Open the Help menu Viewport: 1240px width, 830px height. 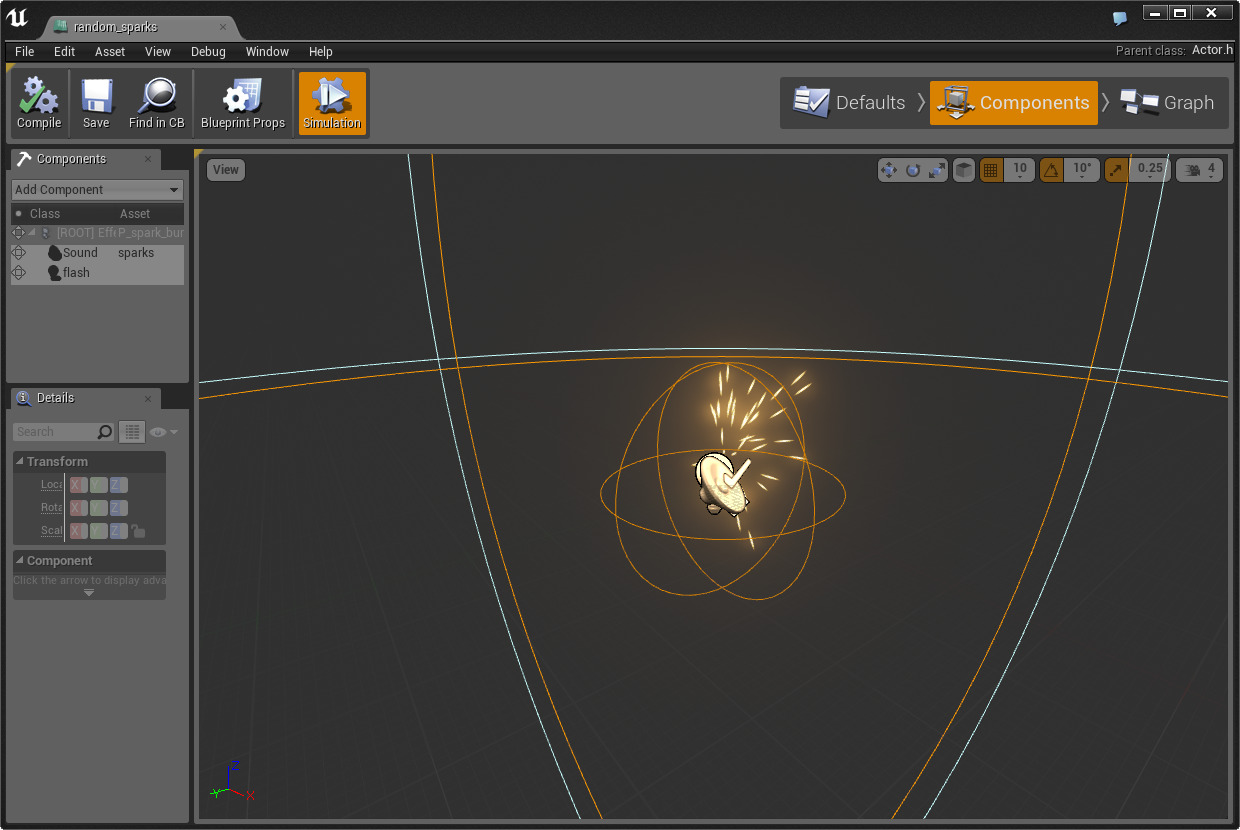tap(320, 52)
